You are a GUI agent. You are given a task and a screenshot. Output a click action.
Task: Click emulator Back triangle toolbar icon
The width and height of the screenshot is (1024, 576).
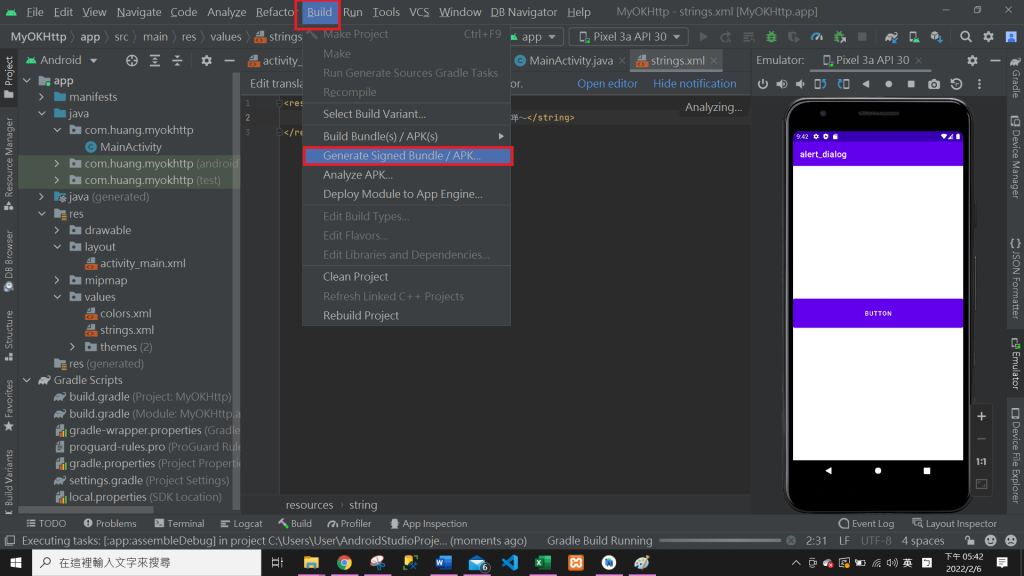[866, 84]
